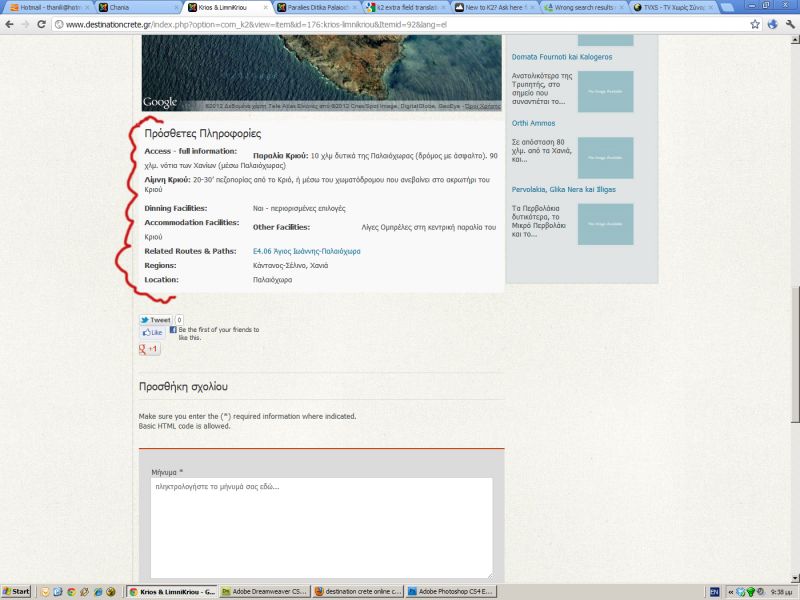
Task: Open Adobe Dreamweaver CS from the taskbar
Action: pyautogui.click(x=264, y=591)
